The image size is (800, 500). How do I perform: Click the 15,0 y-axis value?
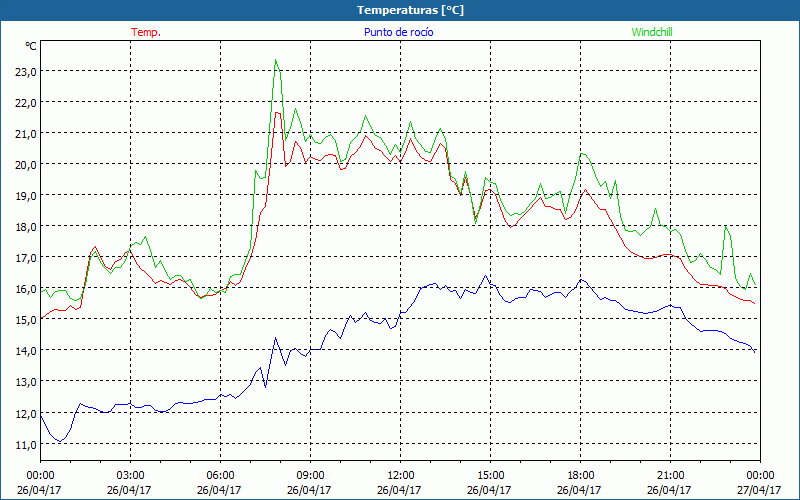coord(26,320)
